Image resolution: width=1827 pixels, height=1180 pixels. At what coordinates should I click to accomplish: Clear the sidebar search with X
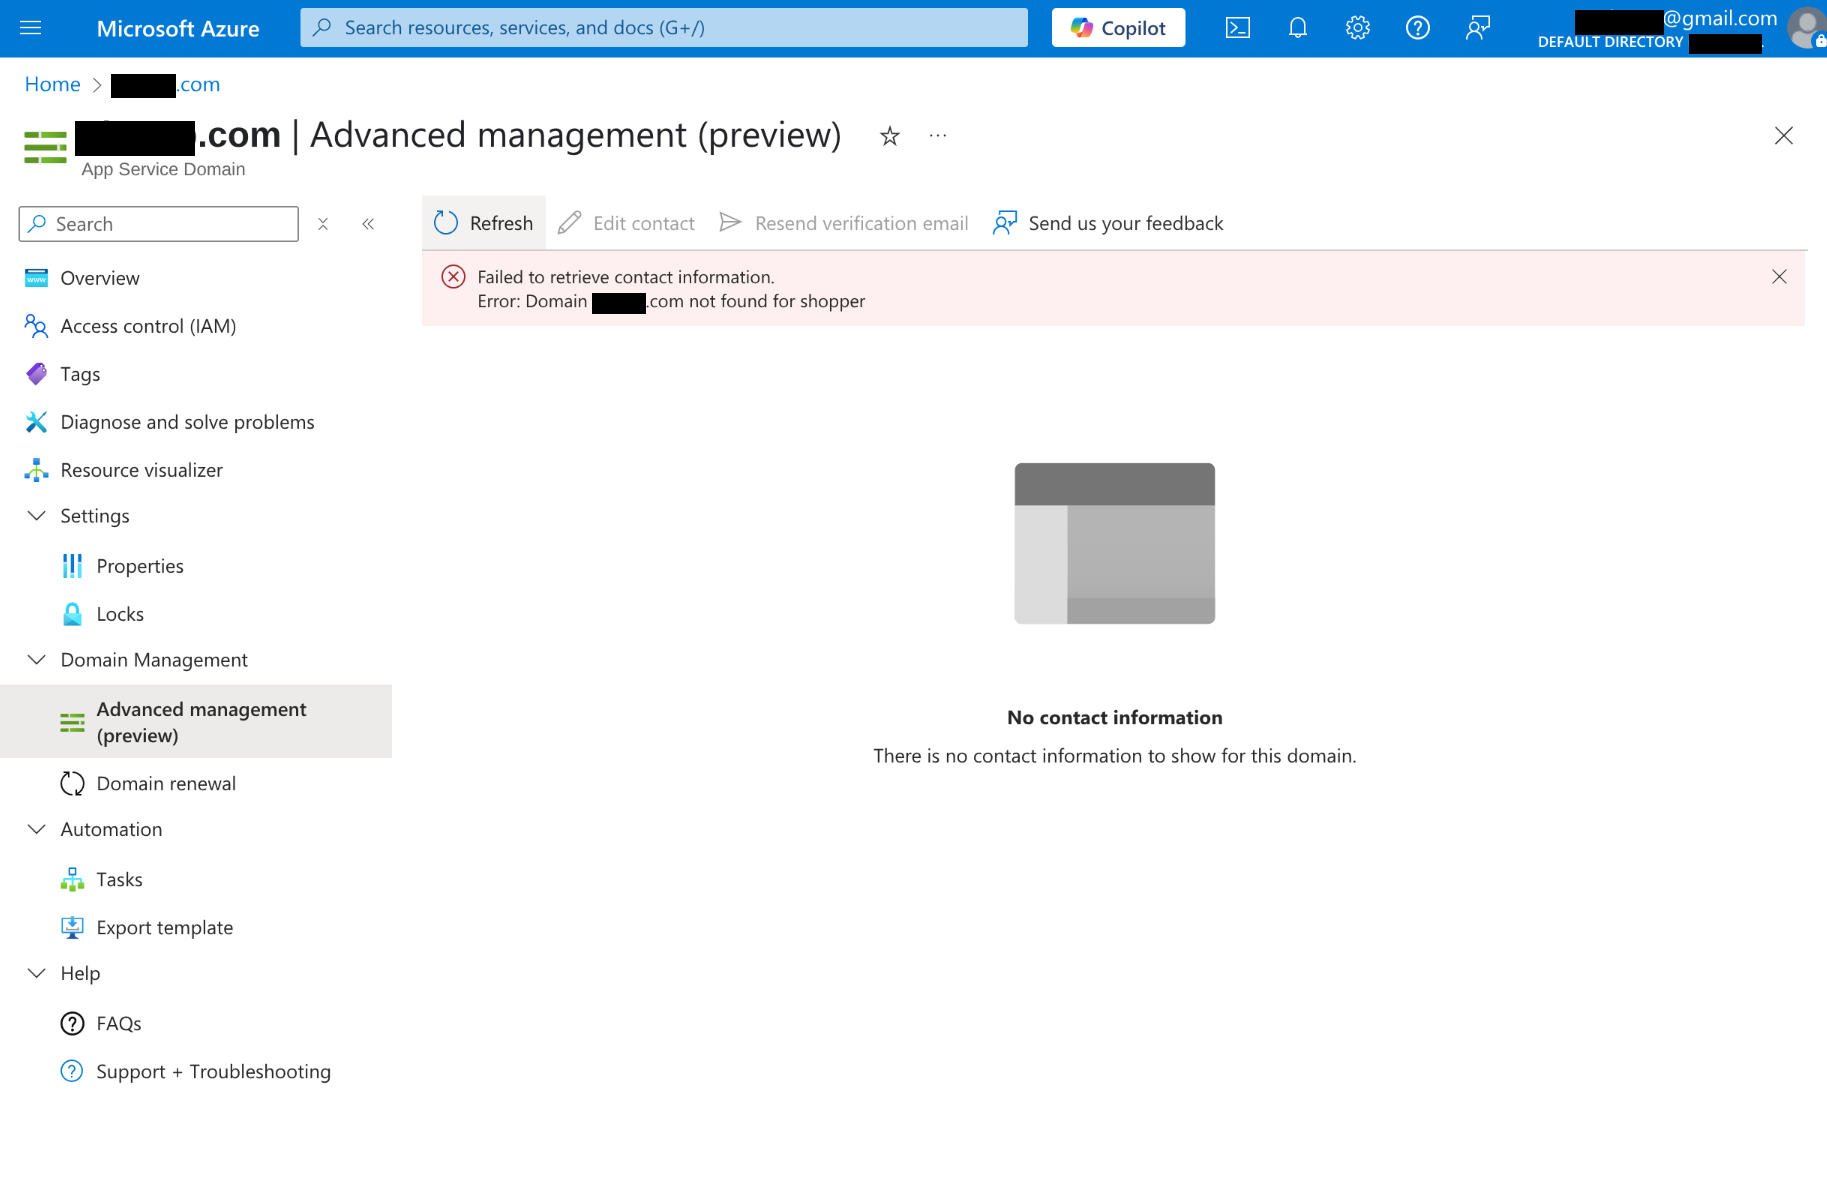pyautogui.click(x=323, y=224)
